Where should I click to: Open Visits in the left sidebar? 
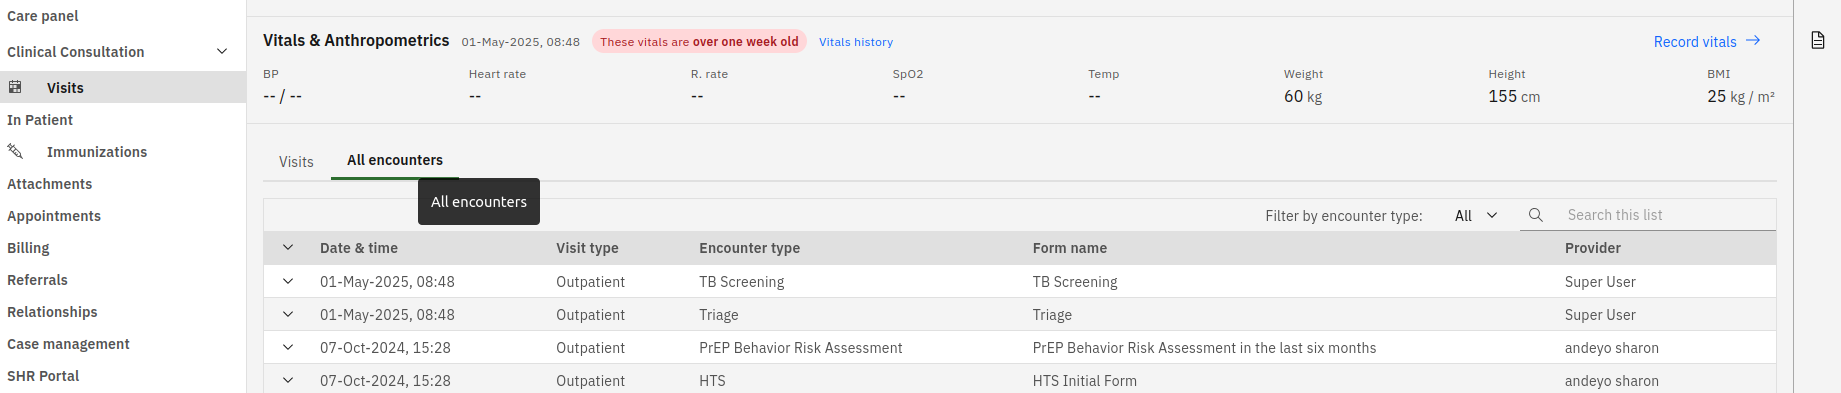pyautogui.click(x=123, y=87)
